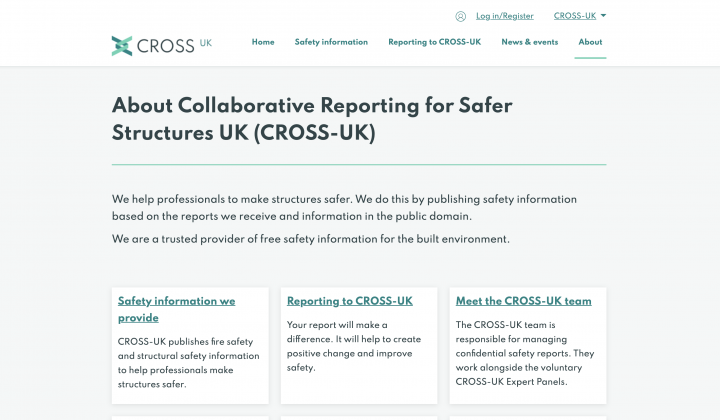
Task: Click the CROSS UK logo
Action: coord(162,45)
